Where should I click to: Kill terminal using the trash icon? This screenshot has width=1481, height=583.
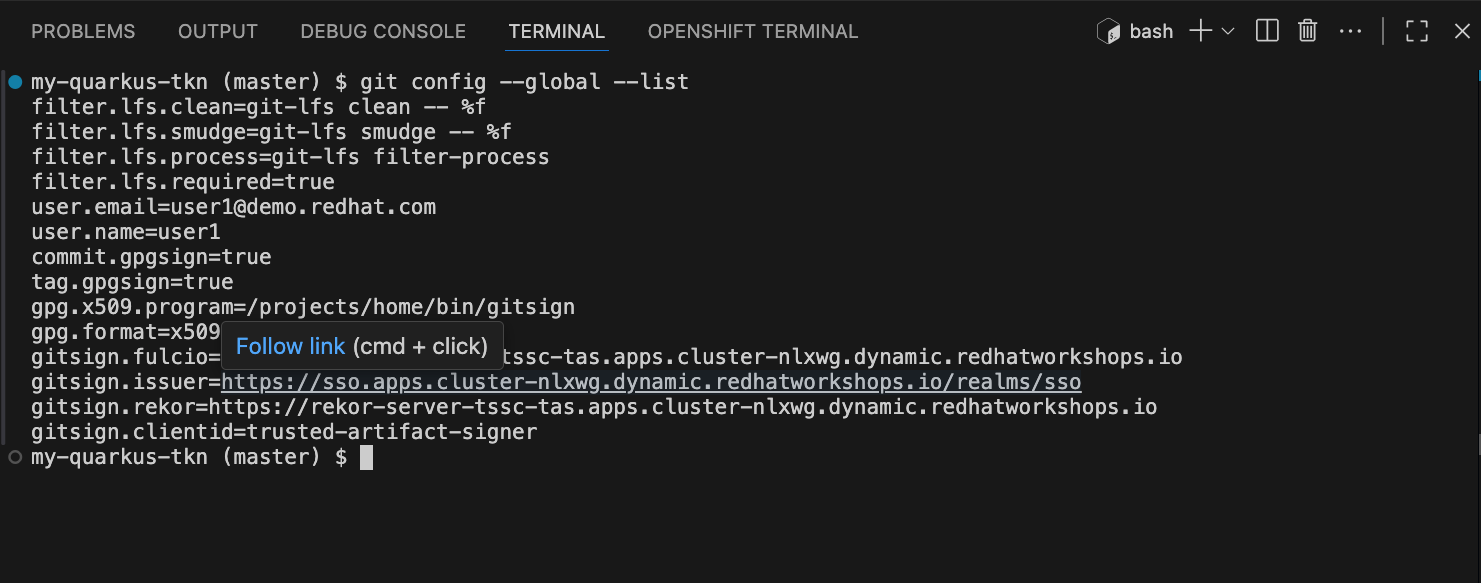coord(1307,31)
